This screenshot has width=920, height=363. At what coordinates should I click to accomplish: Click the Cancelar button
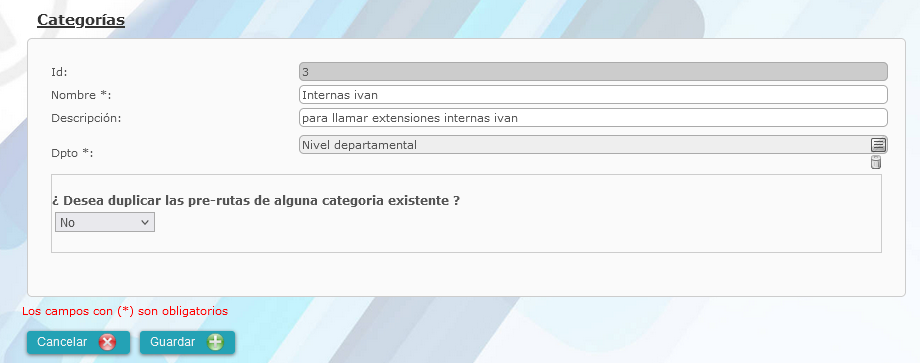(78, 342)
